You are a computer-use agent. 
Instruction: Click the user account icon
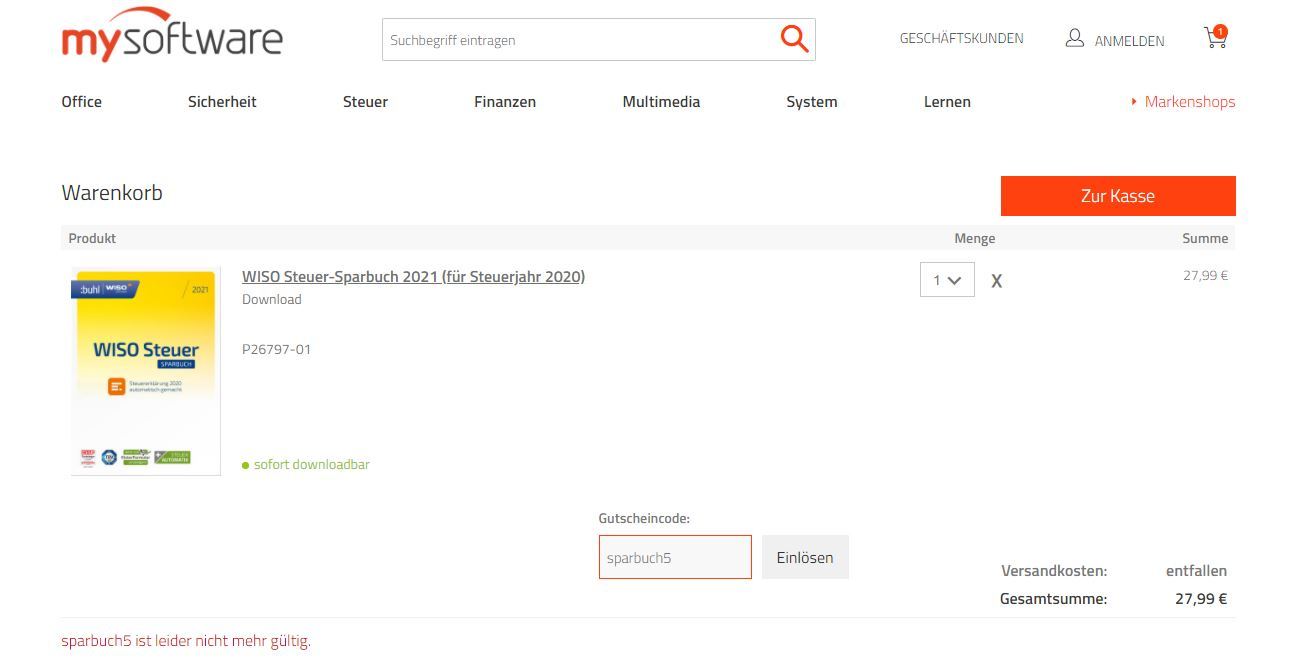point(1075,39)
